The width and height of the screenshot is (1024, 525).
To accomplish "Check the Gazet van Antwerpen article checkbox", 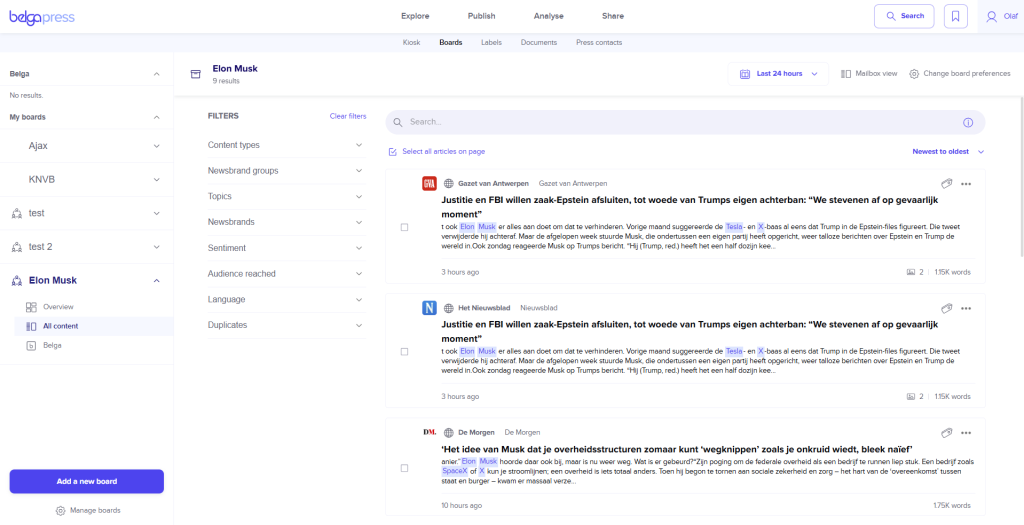I will coord(404,227).
